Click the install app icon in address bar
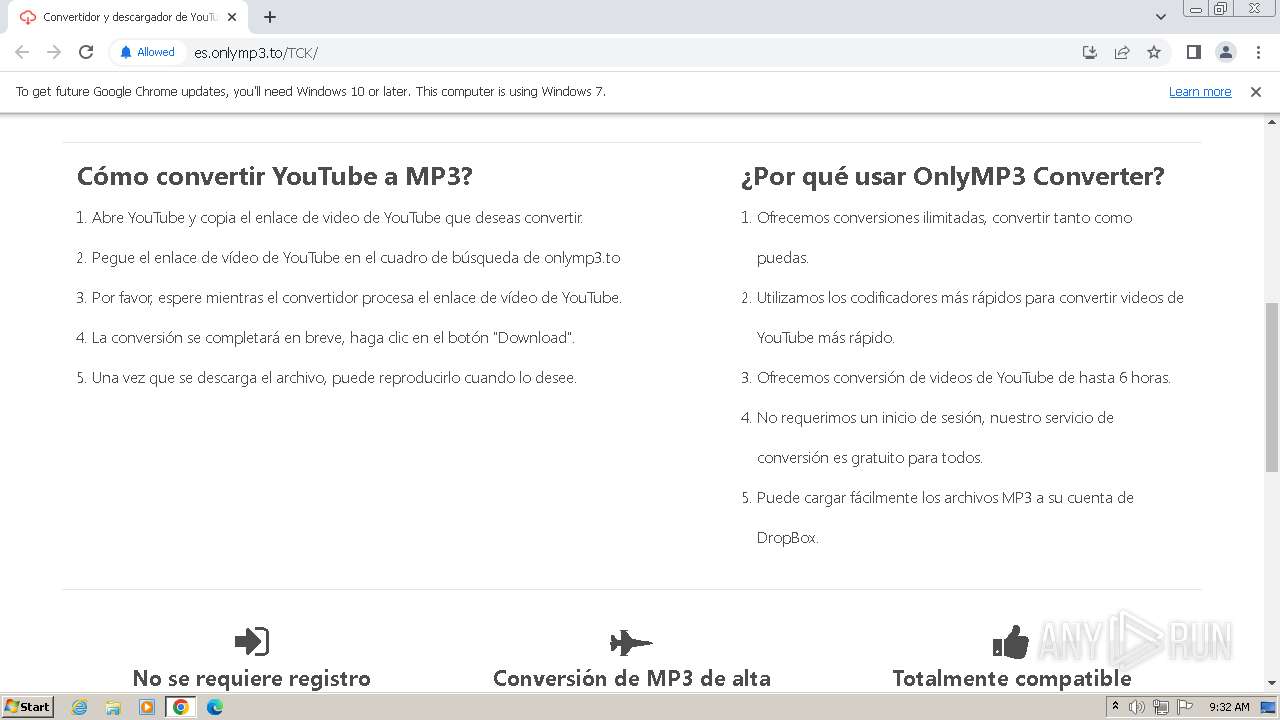Screen dimensions: 1280x720 coord(1090,52)
